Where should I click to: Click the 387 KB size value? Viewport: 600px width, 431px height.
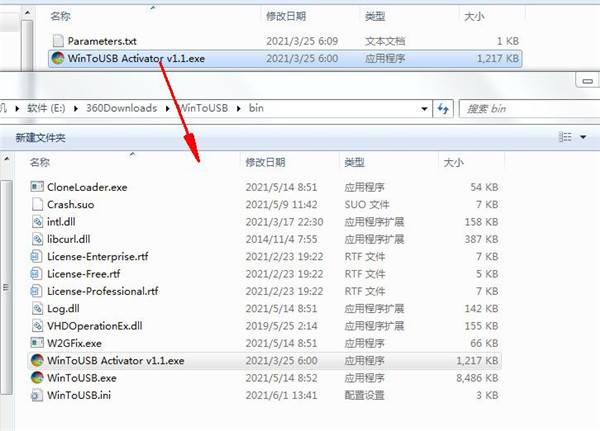pyautogui.click(x=481, y=239)
